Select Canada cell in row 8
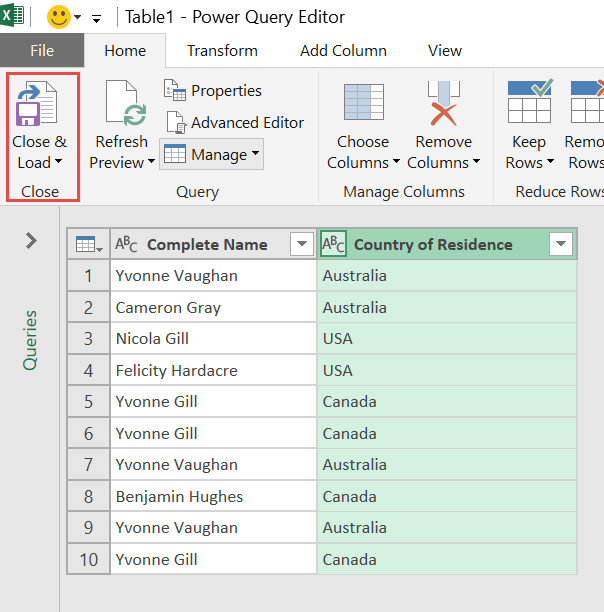The width and height of the screenshot is (604, 612). pyautogui.click(x=447, y=496)
